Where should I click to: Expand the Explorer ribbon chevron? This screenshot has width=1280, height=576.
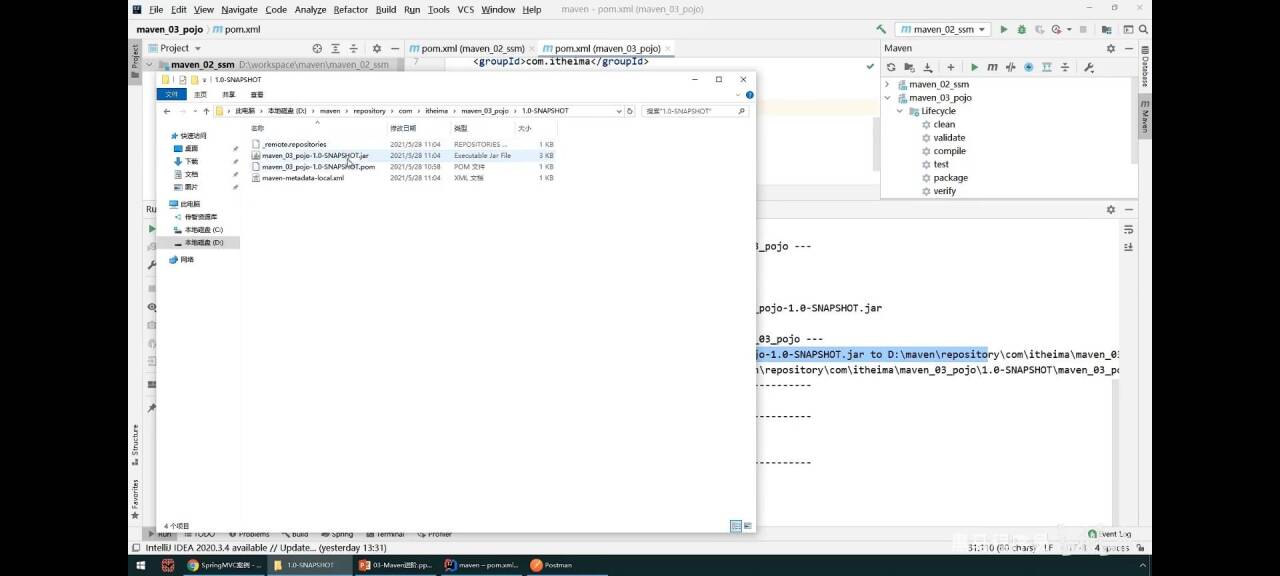[739, 94]
